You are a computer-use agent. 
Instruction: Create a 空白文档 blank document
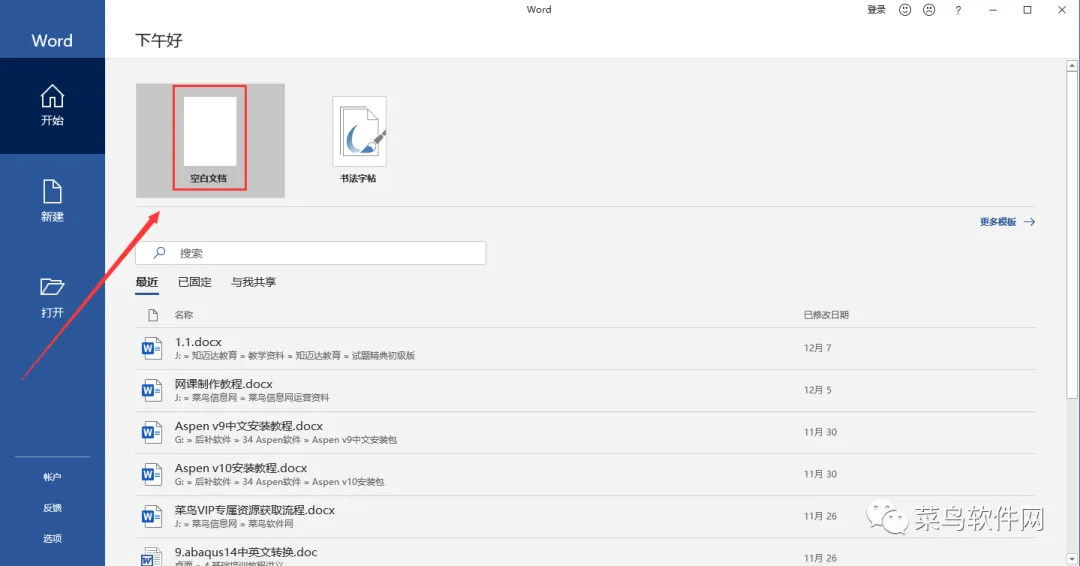pos(209,138)
